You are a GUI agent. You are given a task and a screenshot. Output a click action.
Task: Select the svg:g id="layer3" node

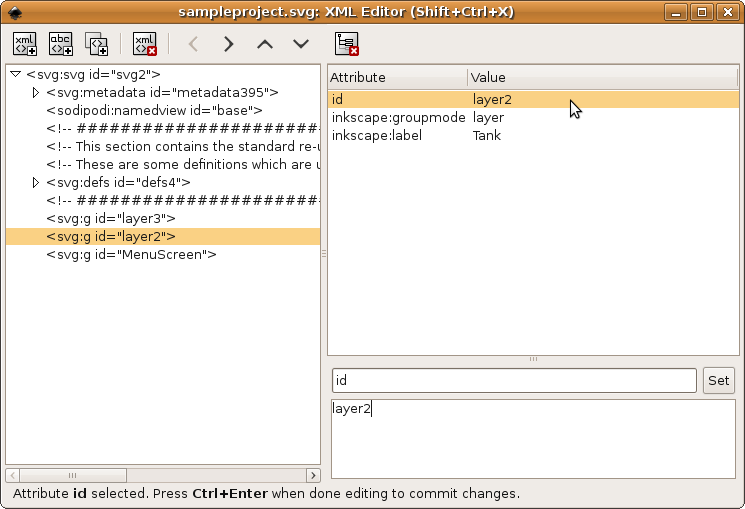(x=111, y=218)
